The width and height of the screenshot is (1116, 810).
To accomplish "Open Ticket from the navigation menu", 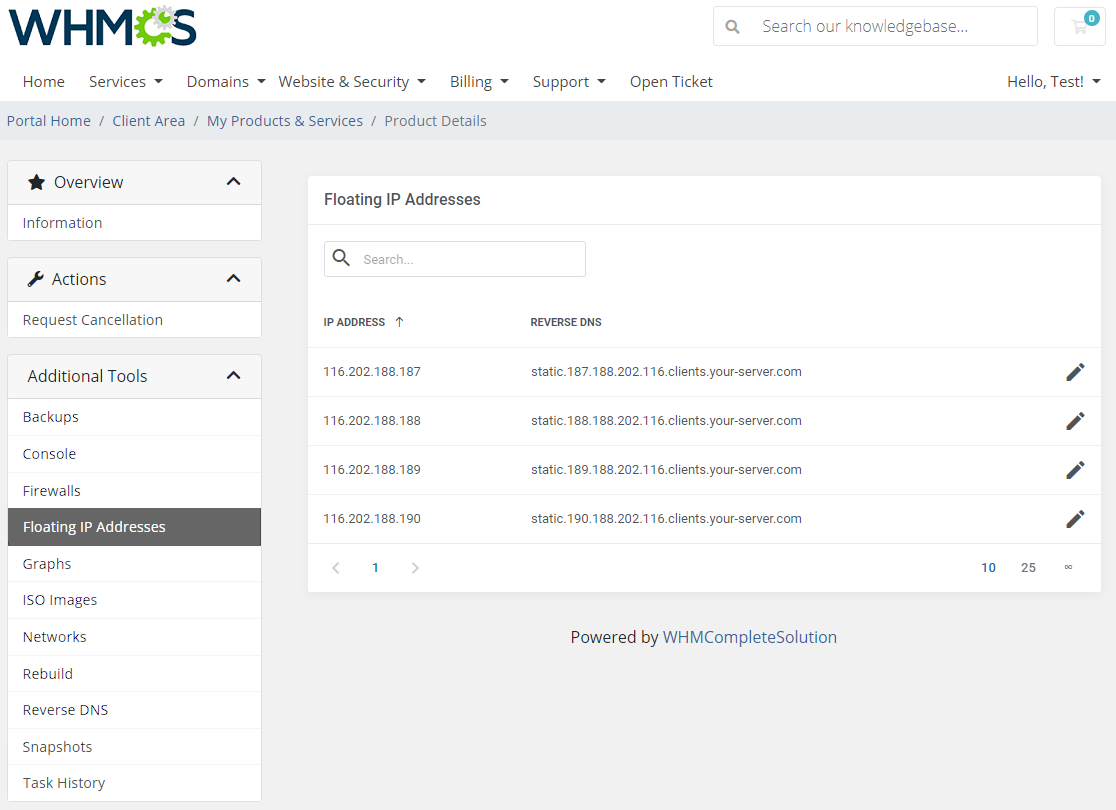I will (671, 81).
